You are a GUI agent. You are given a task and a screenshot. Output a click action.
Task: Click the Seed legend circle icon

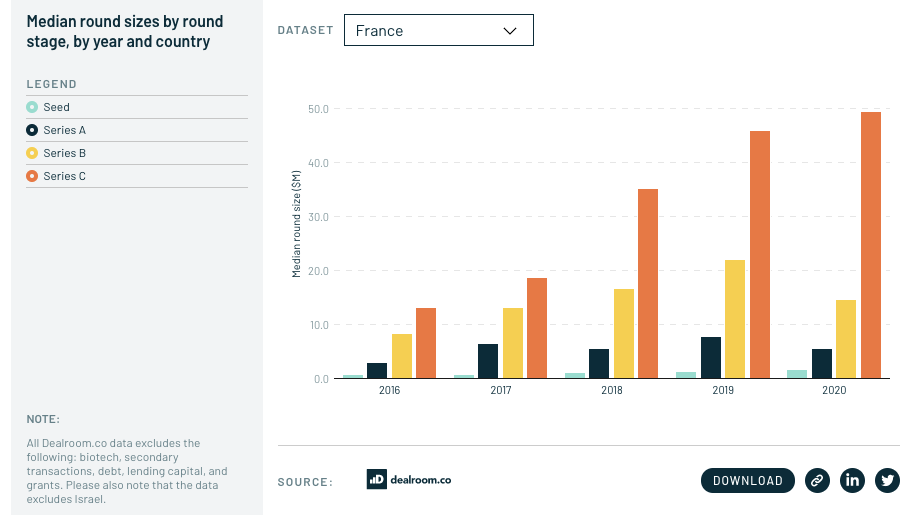[32, 107]
